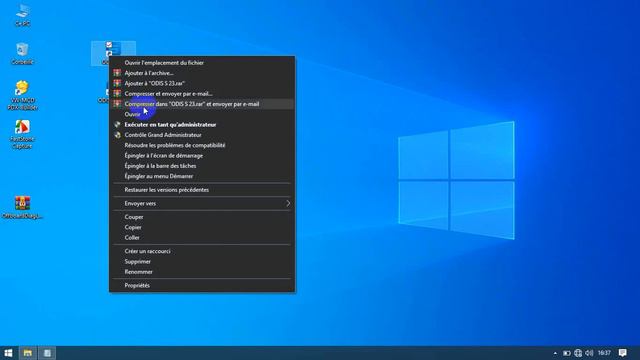Image resolution: width=640 pixels, height=360 pixels.
Task: Select the VW MCD PDX Builder shortcut
Action: click(x=22, y=96)
